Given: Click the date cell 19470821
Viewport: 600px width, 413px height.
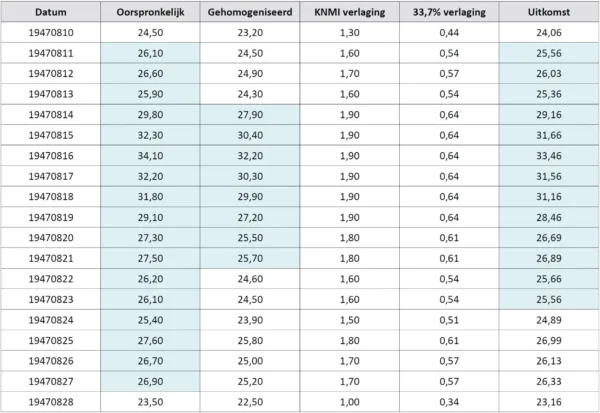Looking at the screenshot, I should point(50,259).
